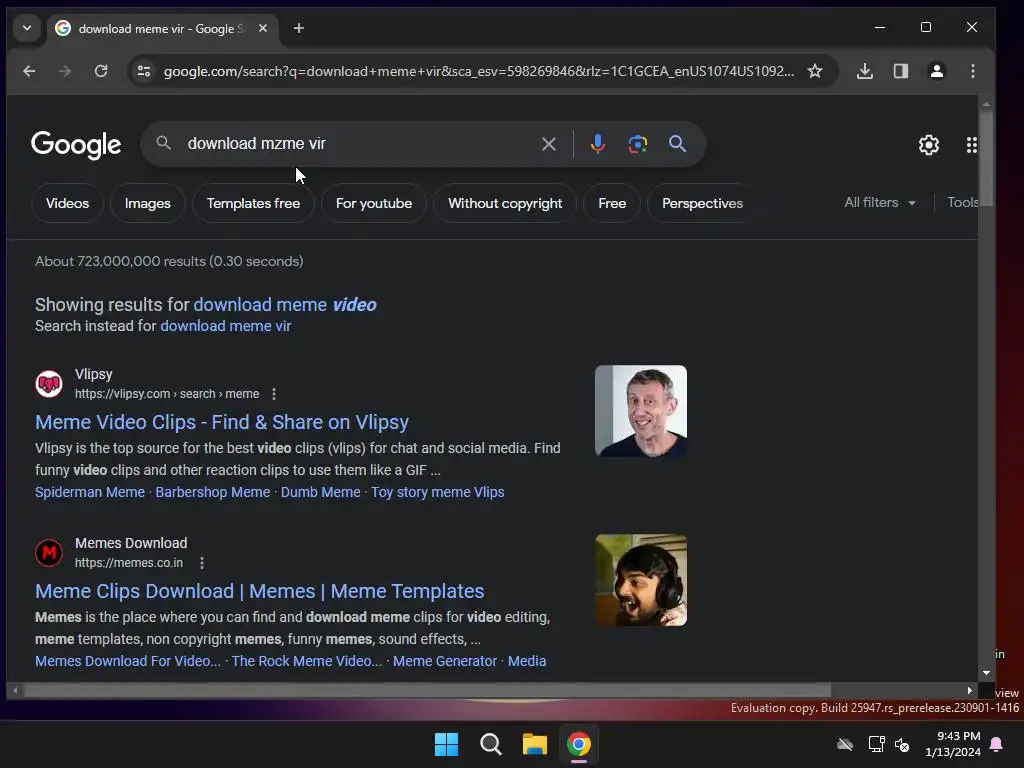Open the Chrome three-dot menu

[972, 71]
